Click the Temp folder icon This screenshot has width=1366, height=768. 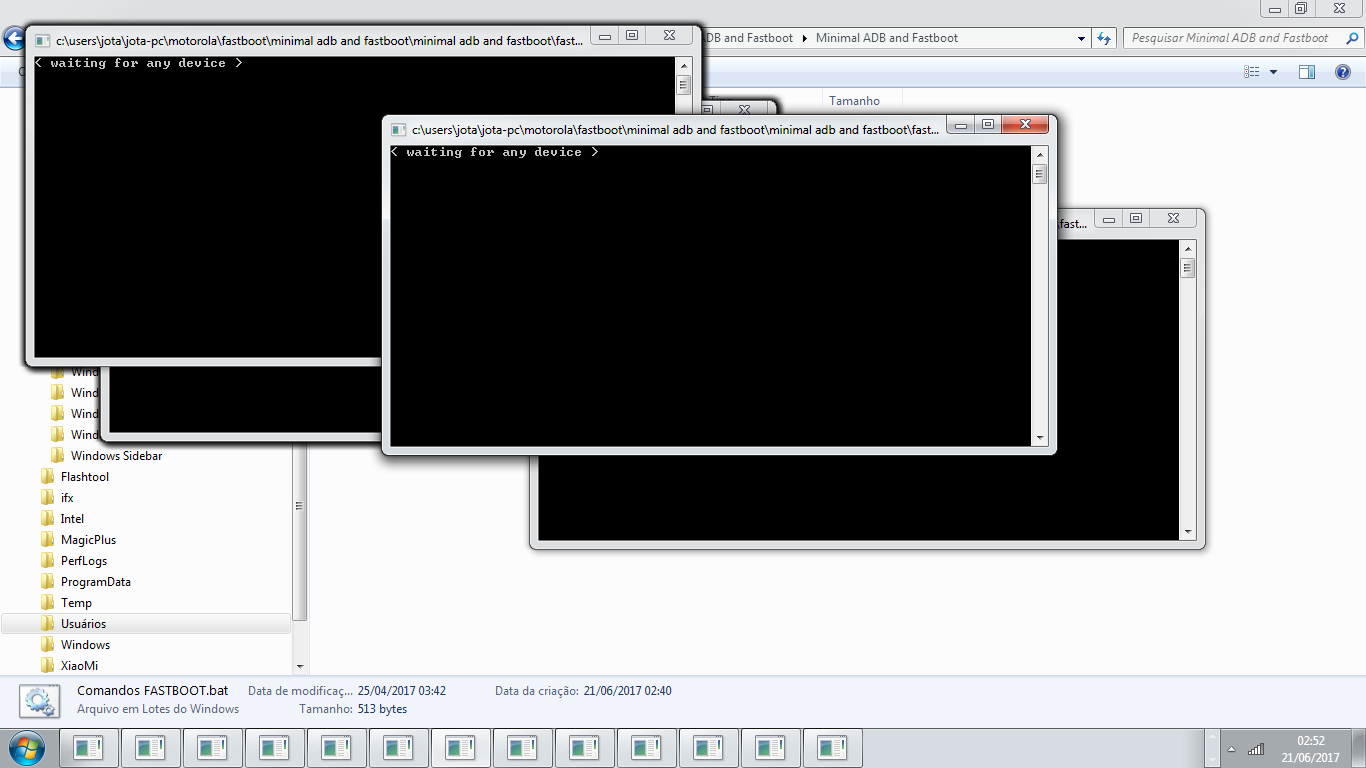click(48, 603)
